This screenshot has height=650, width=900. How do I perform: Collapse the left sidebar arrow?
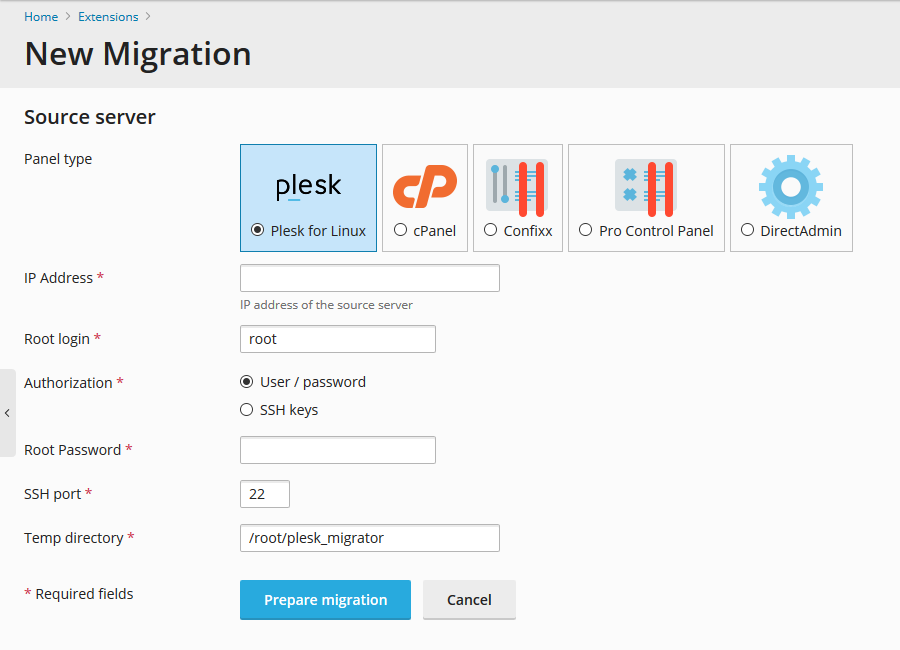click(x=7, y=413)
